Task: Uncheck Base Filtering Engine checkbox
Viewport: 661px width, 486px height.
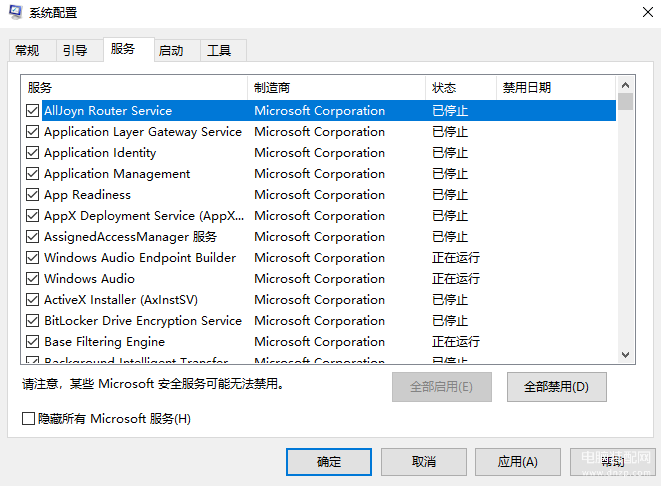Action: (x=32, y=341)
